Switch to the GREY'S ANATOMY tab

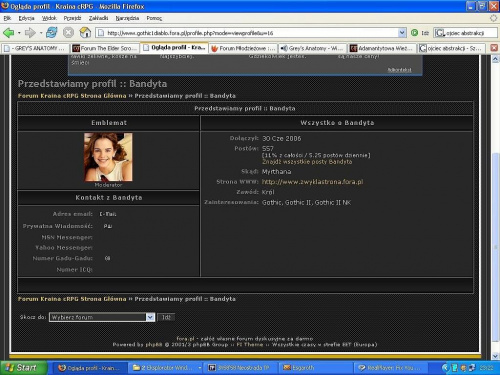pos(35,48)
